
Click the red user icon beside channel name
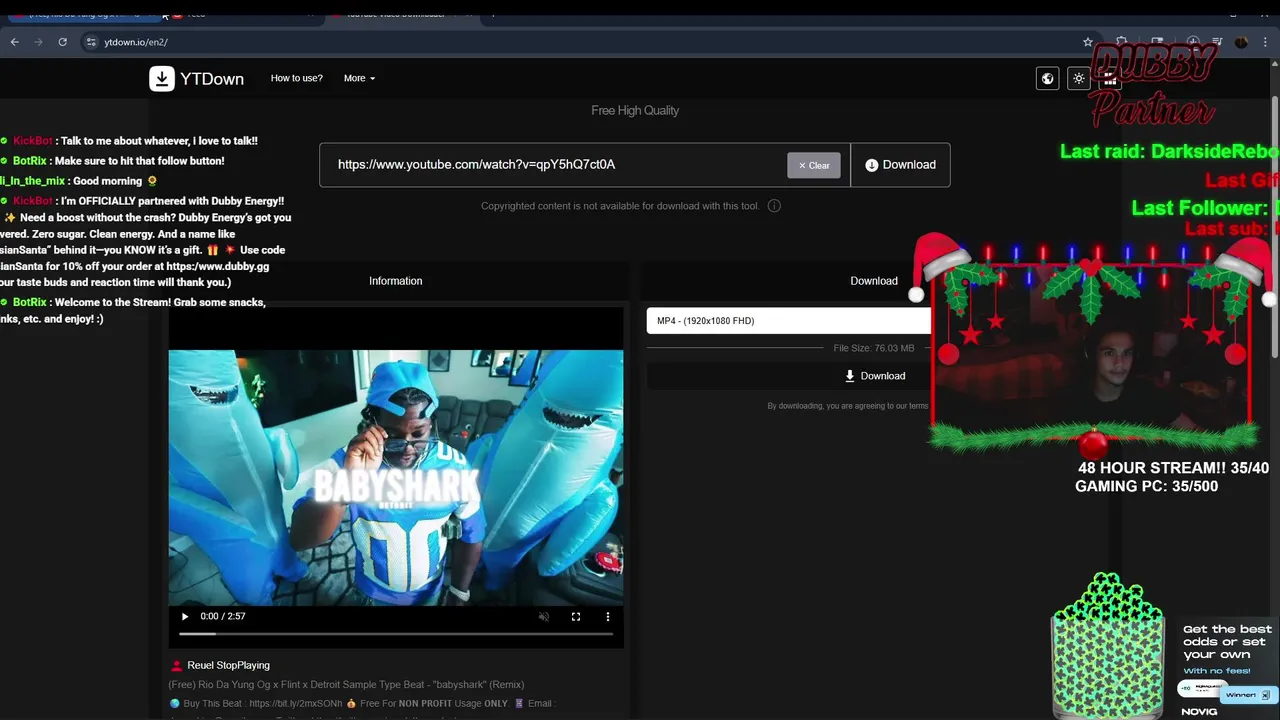point(177,666)
